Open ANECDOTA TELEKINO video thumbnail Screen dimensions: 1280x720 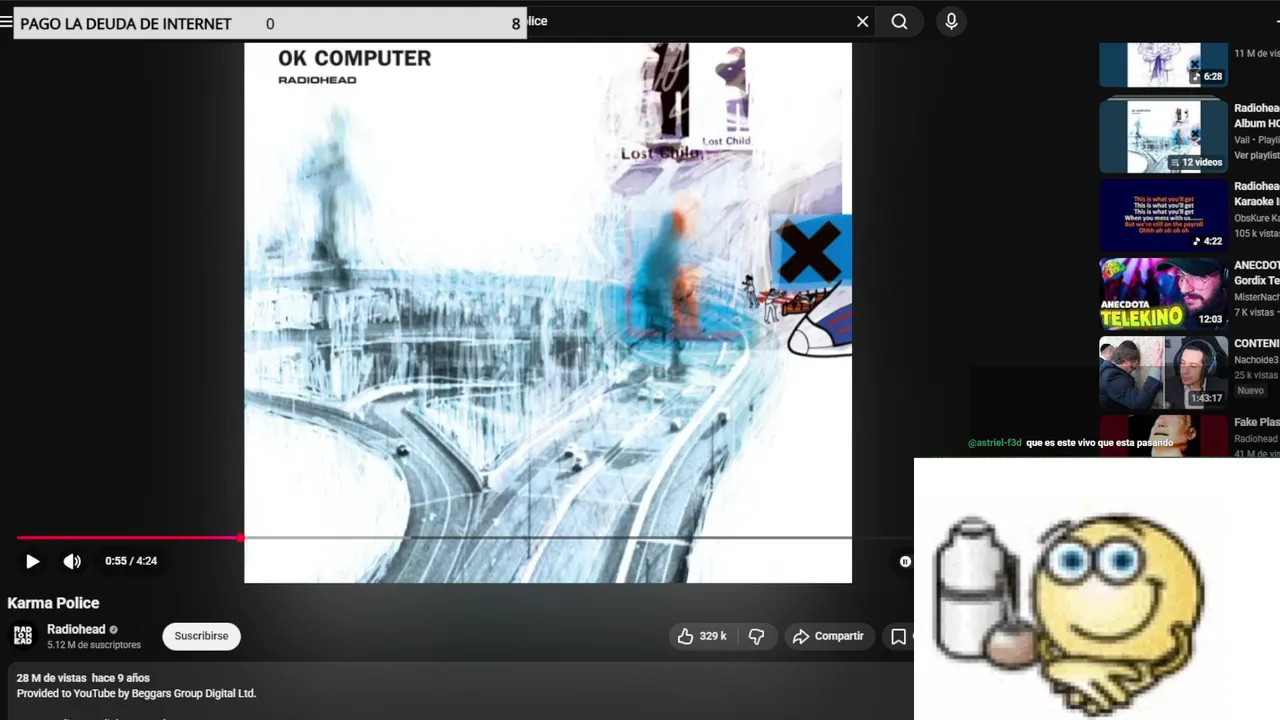click(x=1163, y=294)
